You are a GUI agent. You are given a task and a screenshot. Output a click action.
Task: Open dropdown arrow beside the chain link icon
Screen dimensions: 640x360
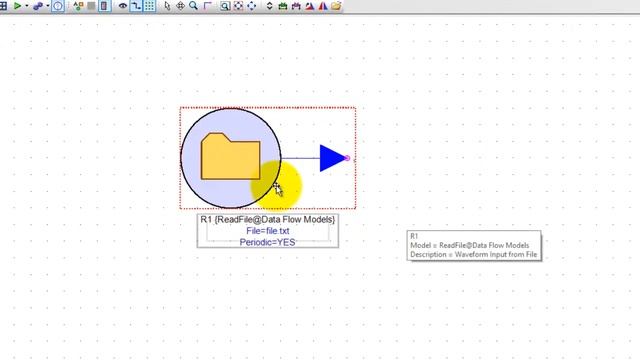(48, 6)
